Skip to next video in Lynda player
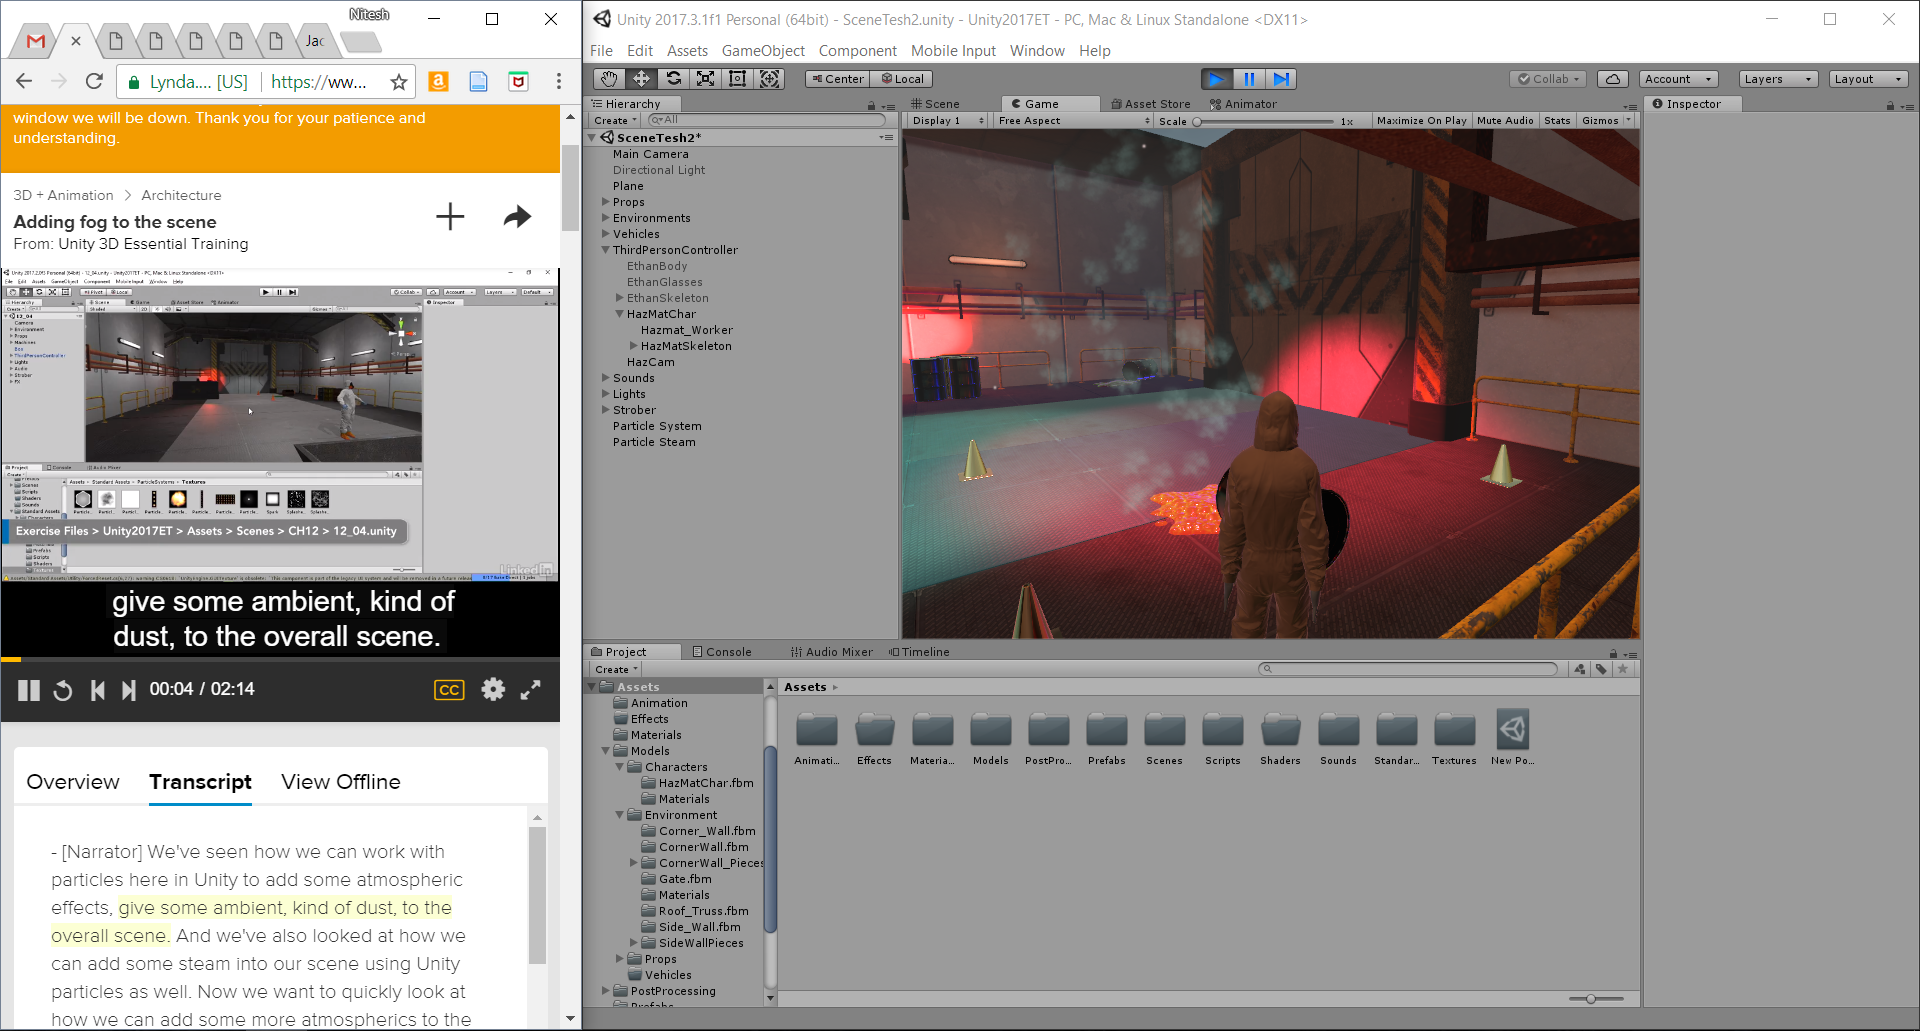The width and height of the screenshot is (1920, 1031). coord(128,690)
